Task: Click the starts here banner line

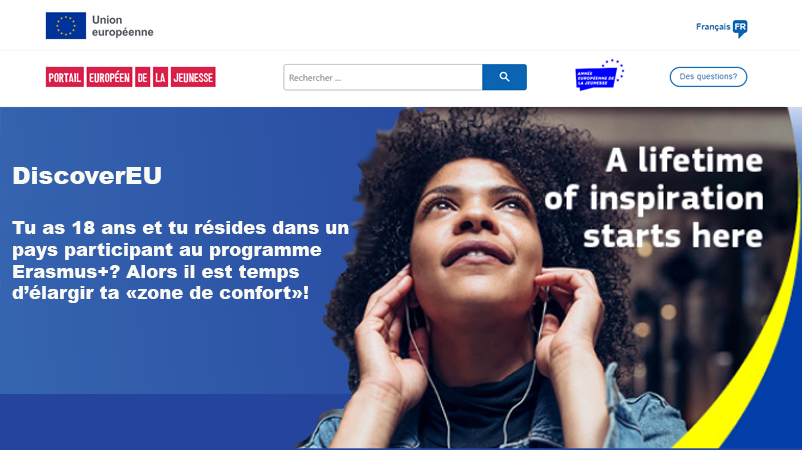Action: click(x=673, y=235)
